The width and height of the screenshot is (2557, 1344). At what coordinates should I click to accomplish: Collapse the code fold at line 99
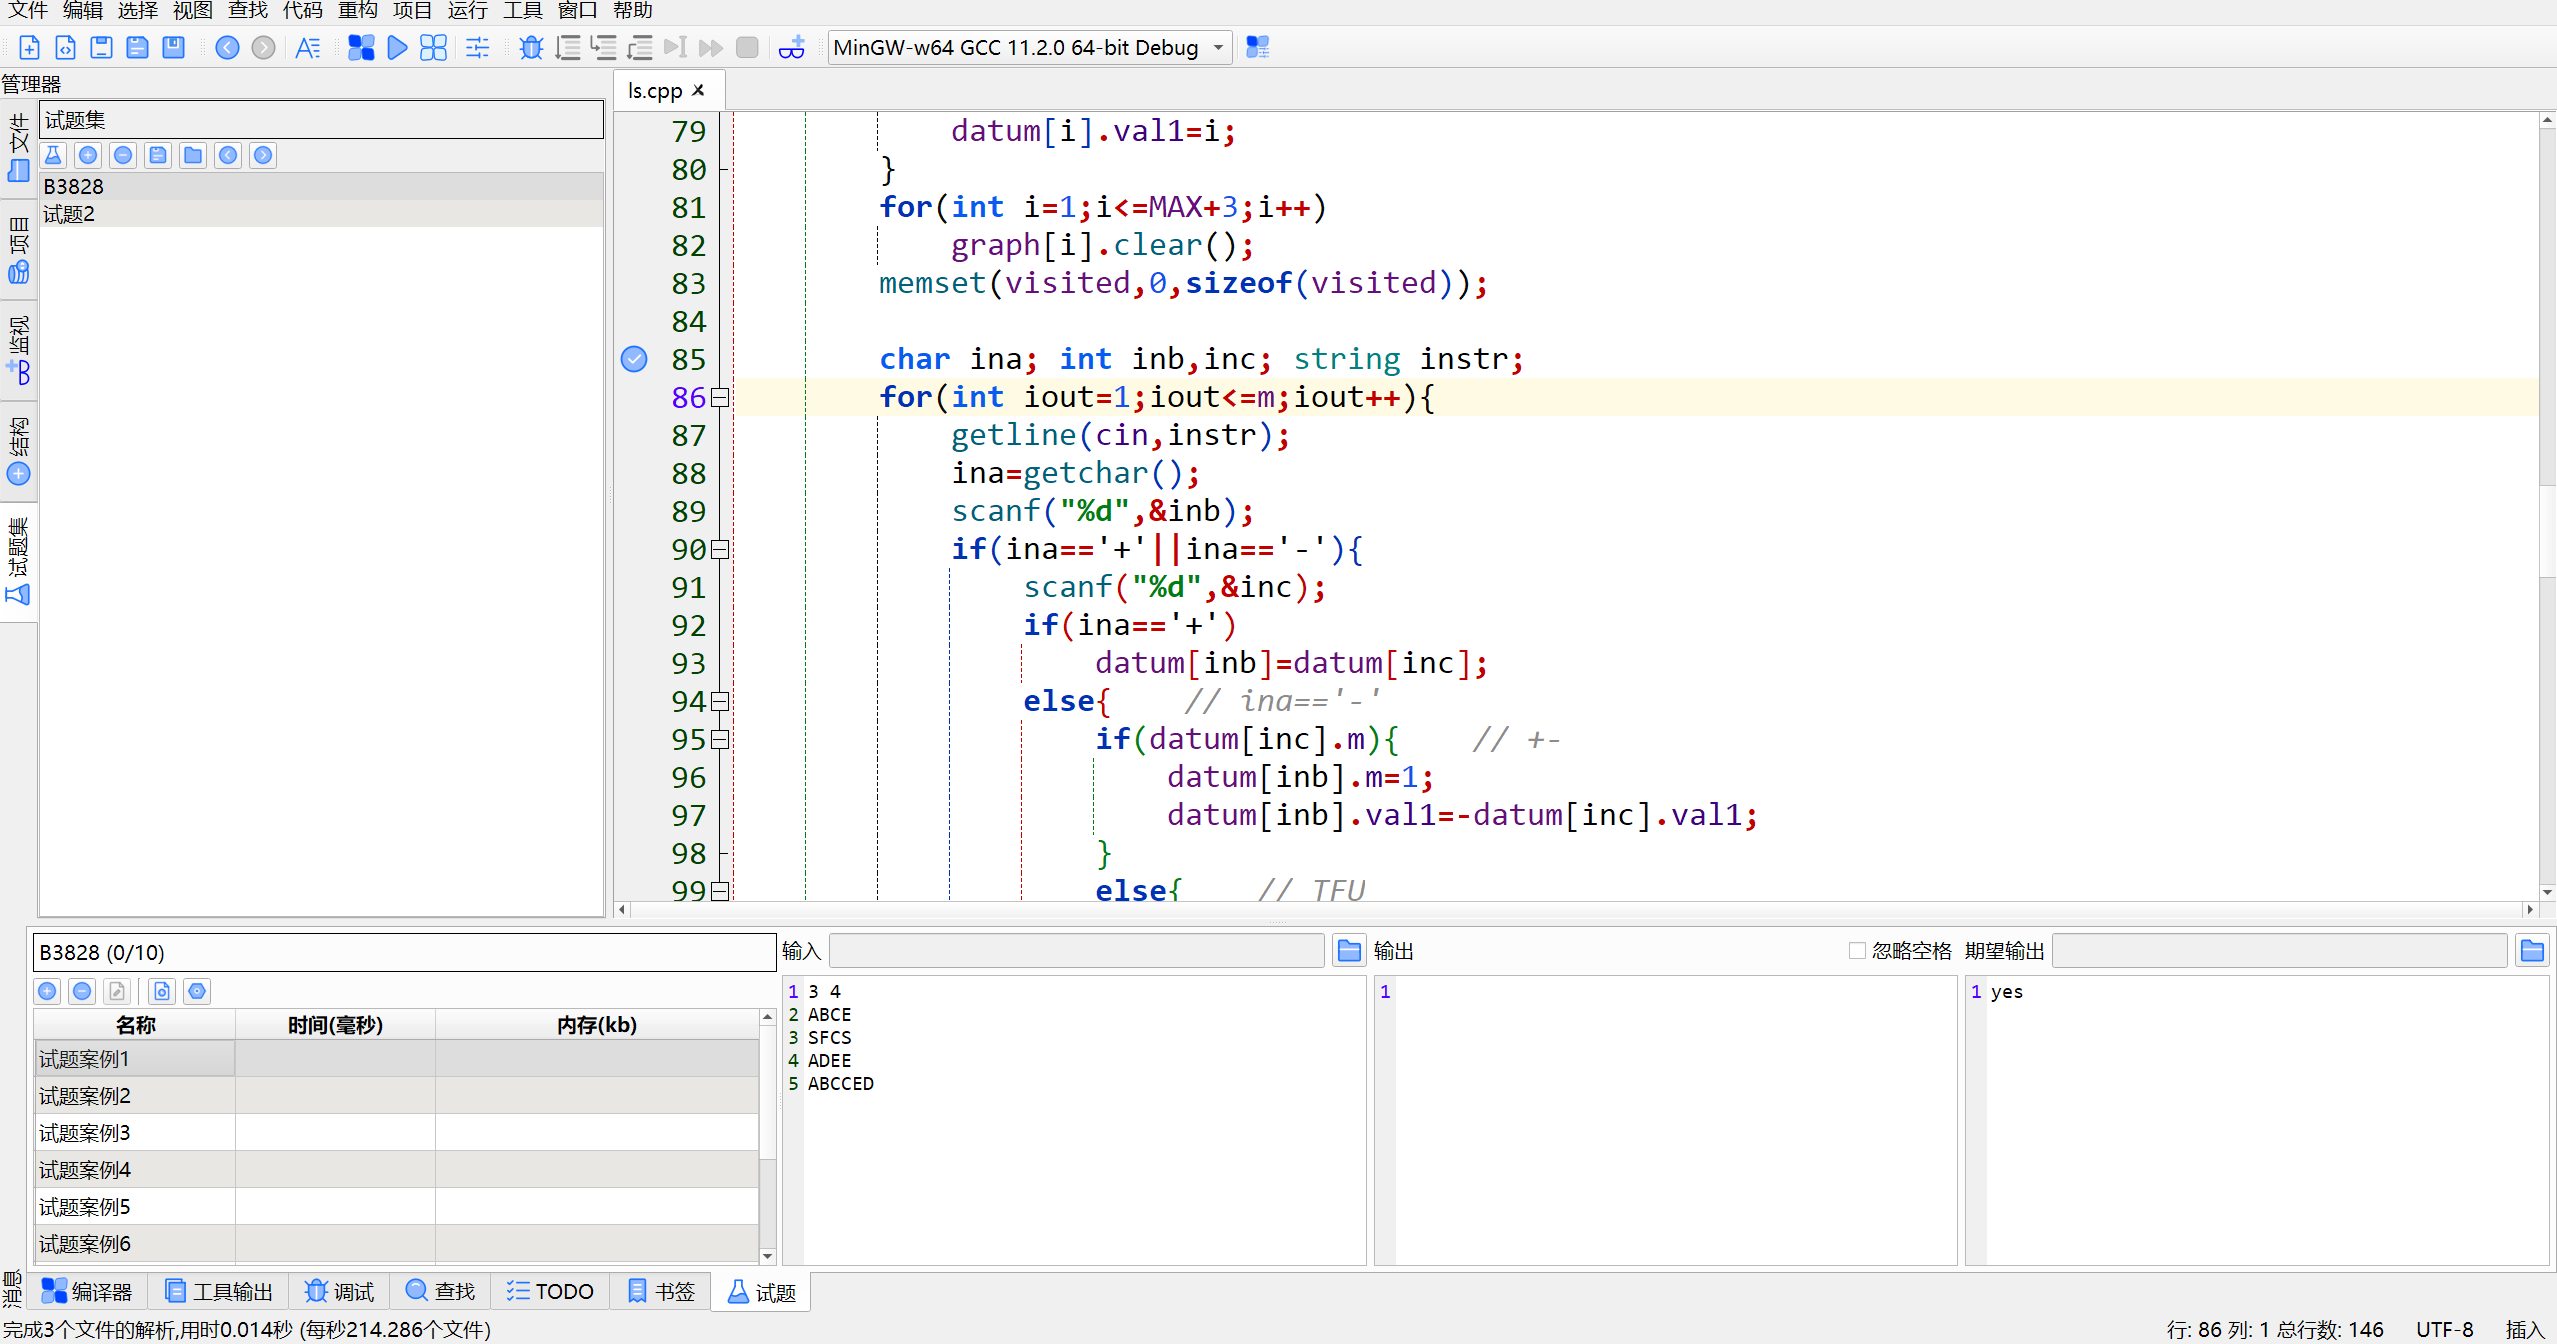tap(719, 891)
